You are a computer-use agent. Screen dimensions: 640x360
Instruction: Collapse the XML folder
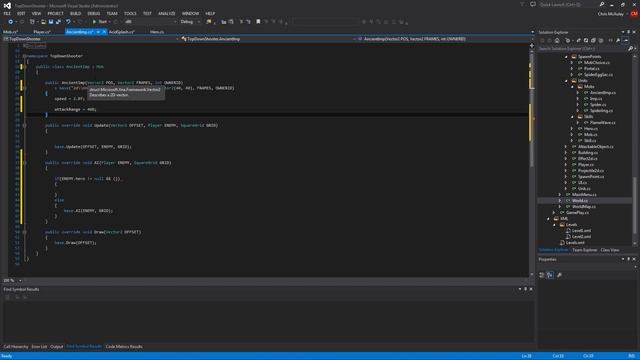coord(549,219)
